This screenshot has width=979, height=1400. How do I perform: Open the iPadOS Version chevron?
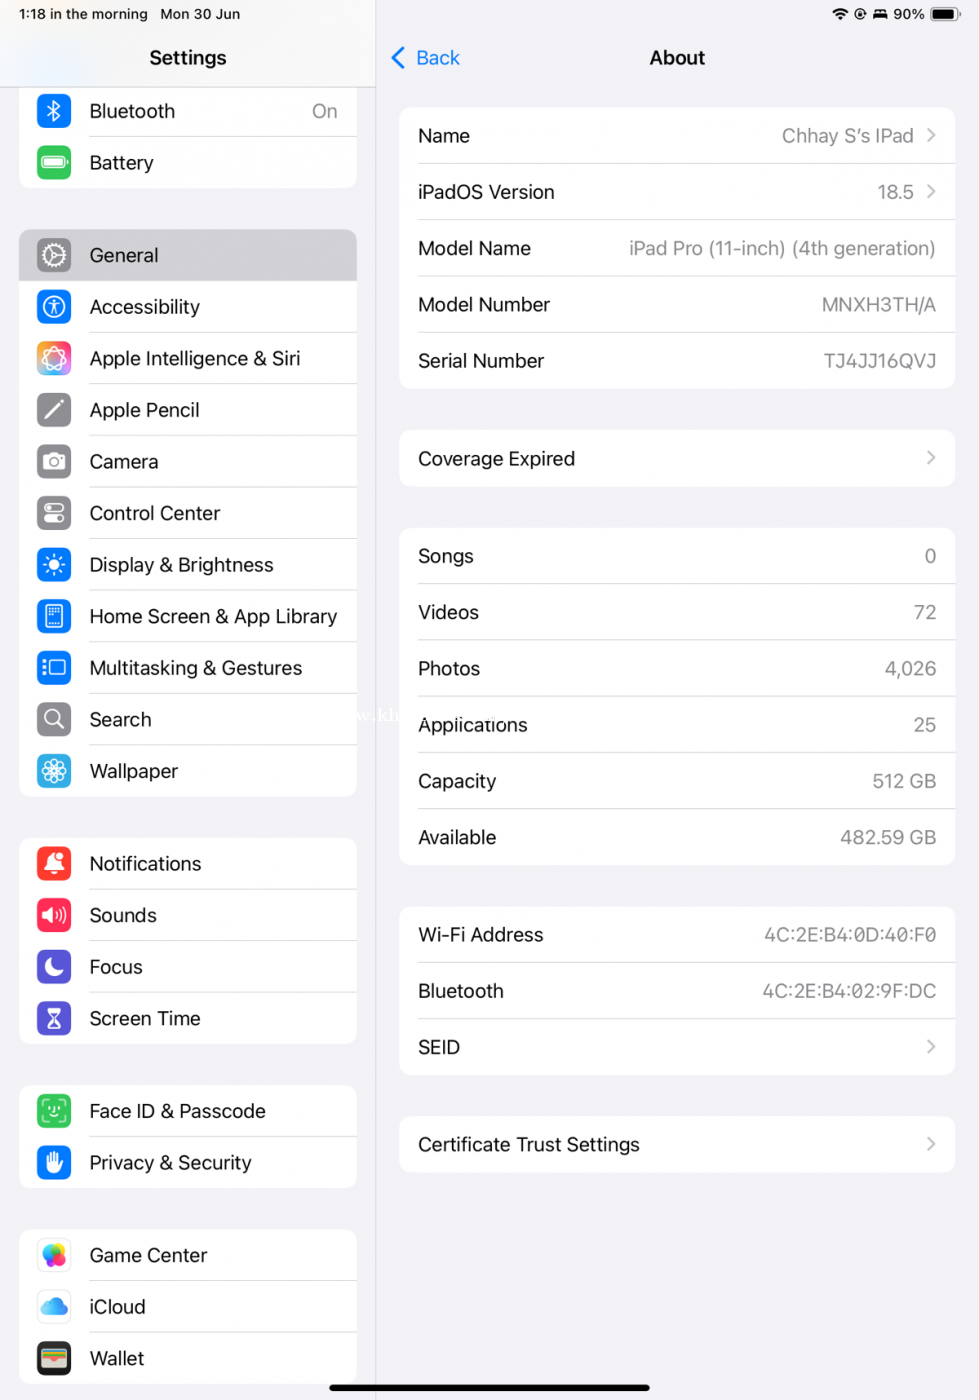point(931,191)
